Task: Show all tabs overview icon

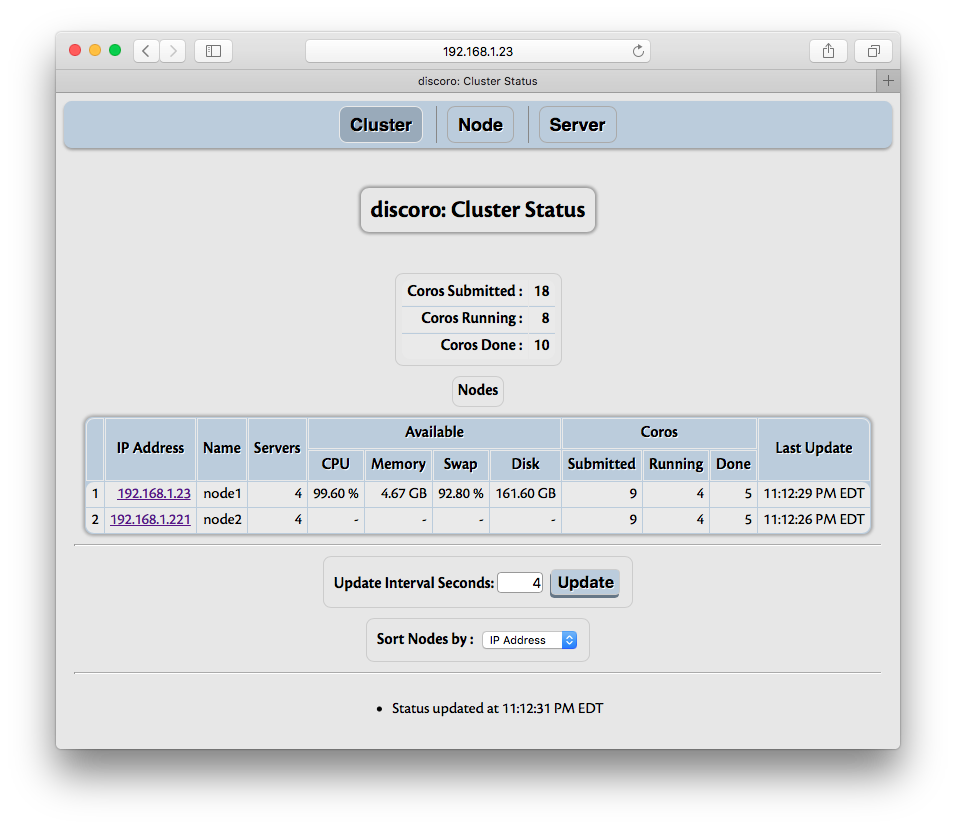Action: click(874, 51)
